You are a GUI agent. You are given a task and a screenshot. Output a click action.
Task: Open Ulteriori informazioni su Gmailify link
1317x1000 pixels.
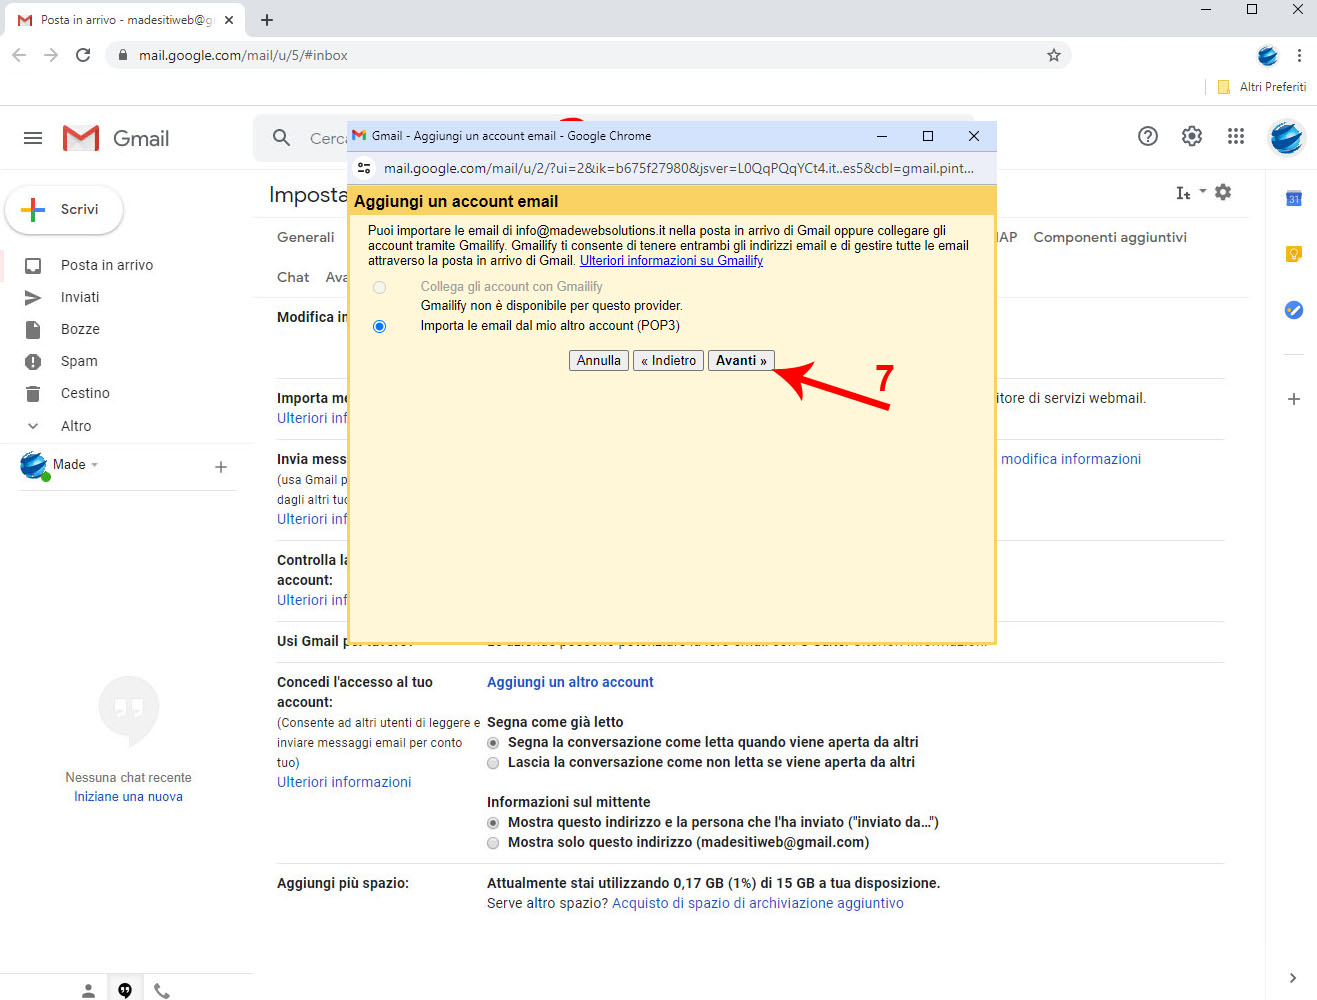[x=671, y=261]
